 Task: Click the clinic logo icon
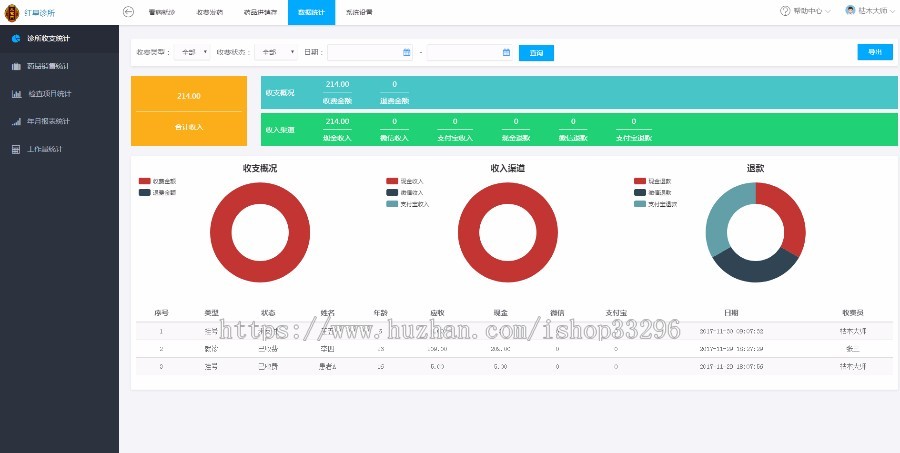click(11, 12)
